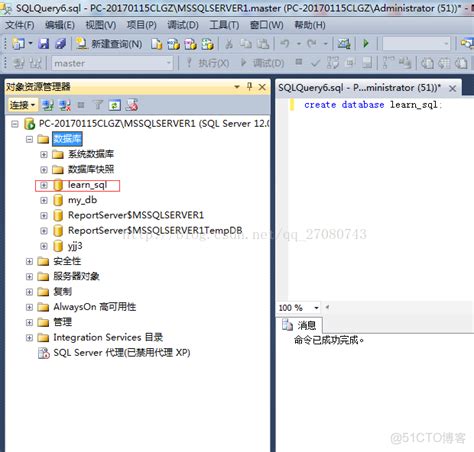The image size is (474, 452).
Task: Select the yjj3 database in the tree
Action: (x=75, y=246)
